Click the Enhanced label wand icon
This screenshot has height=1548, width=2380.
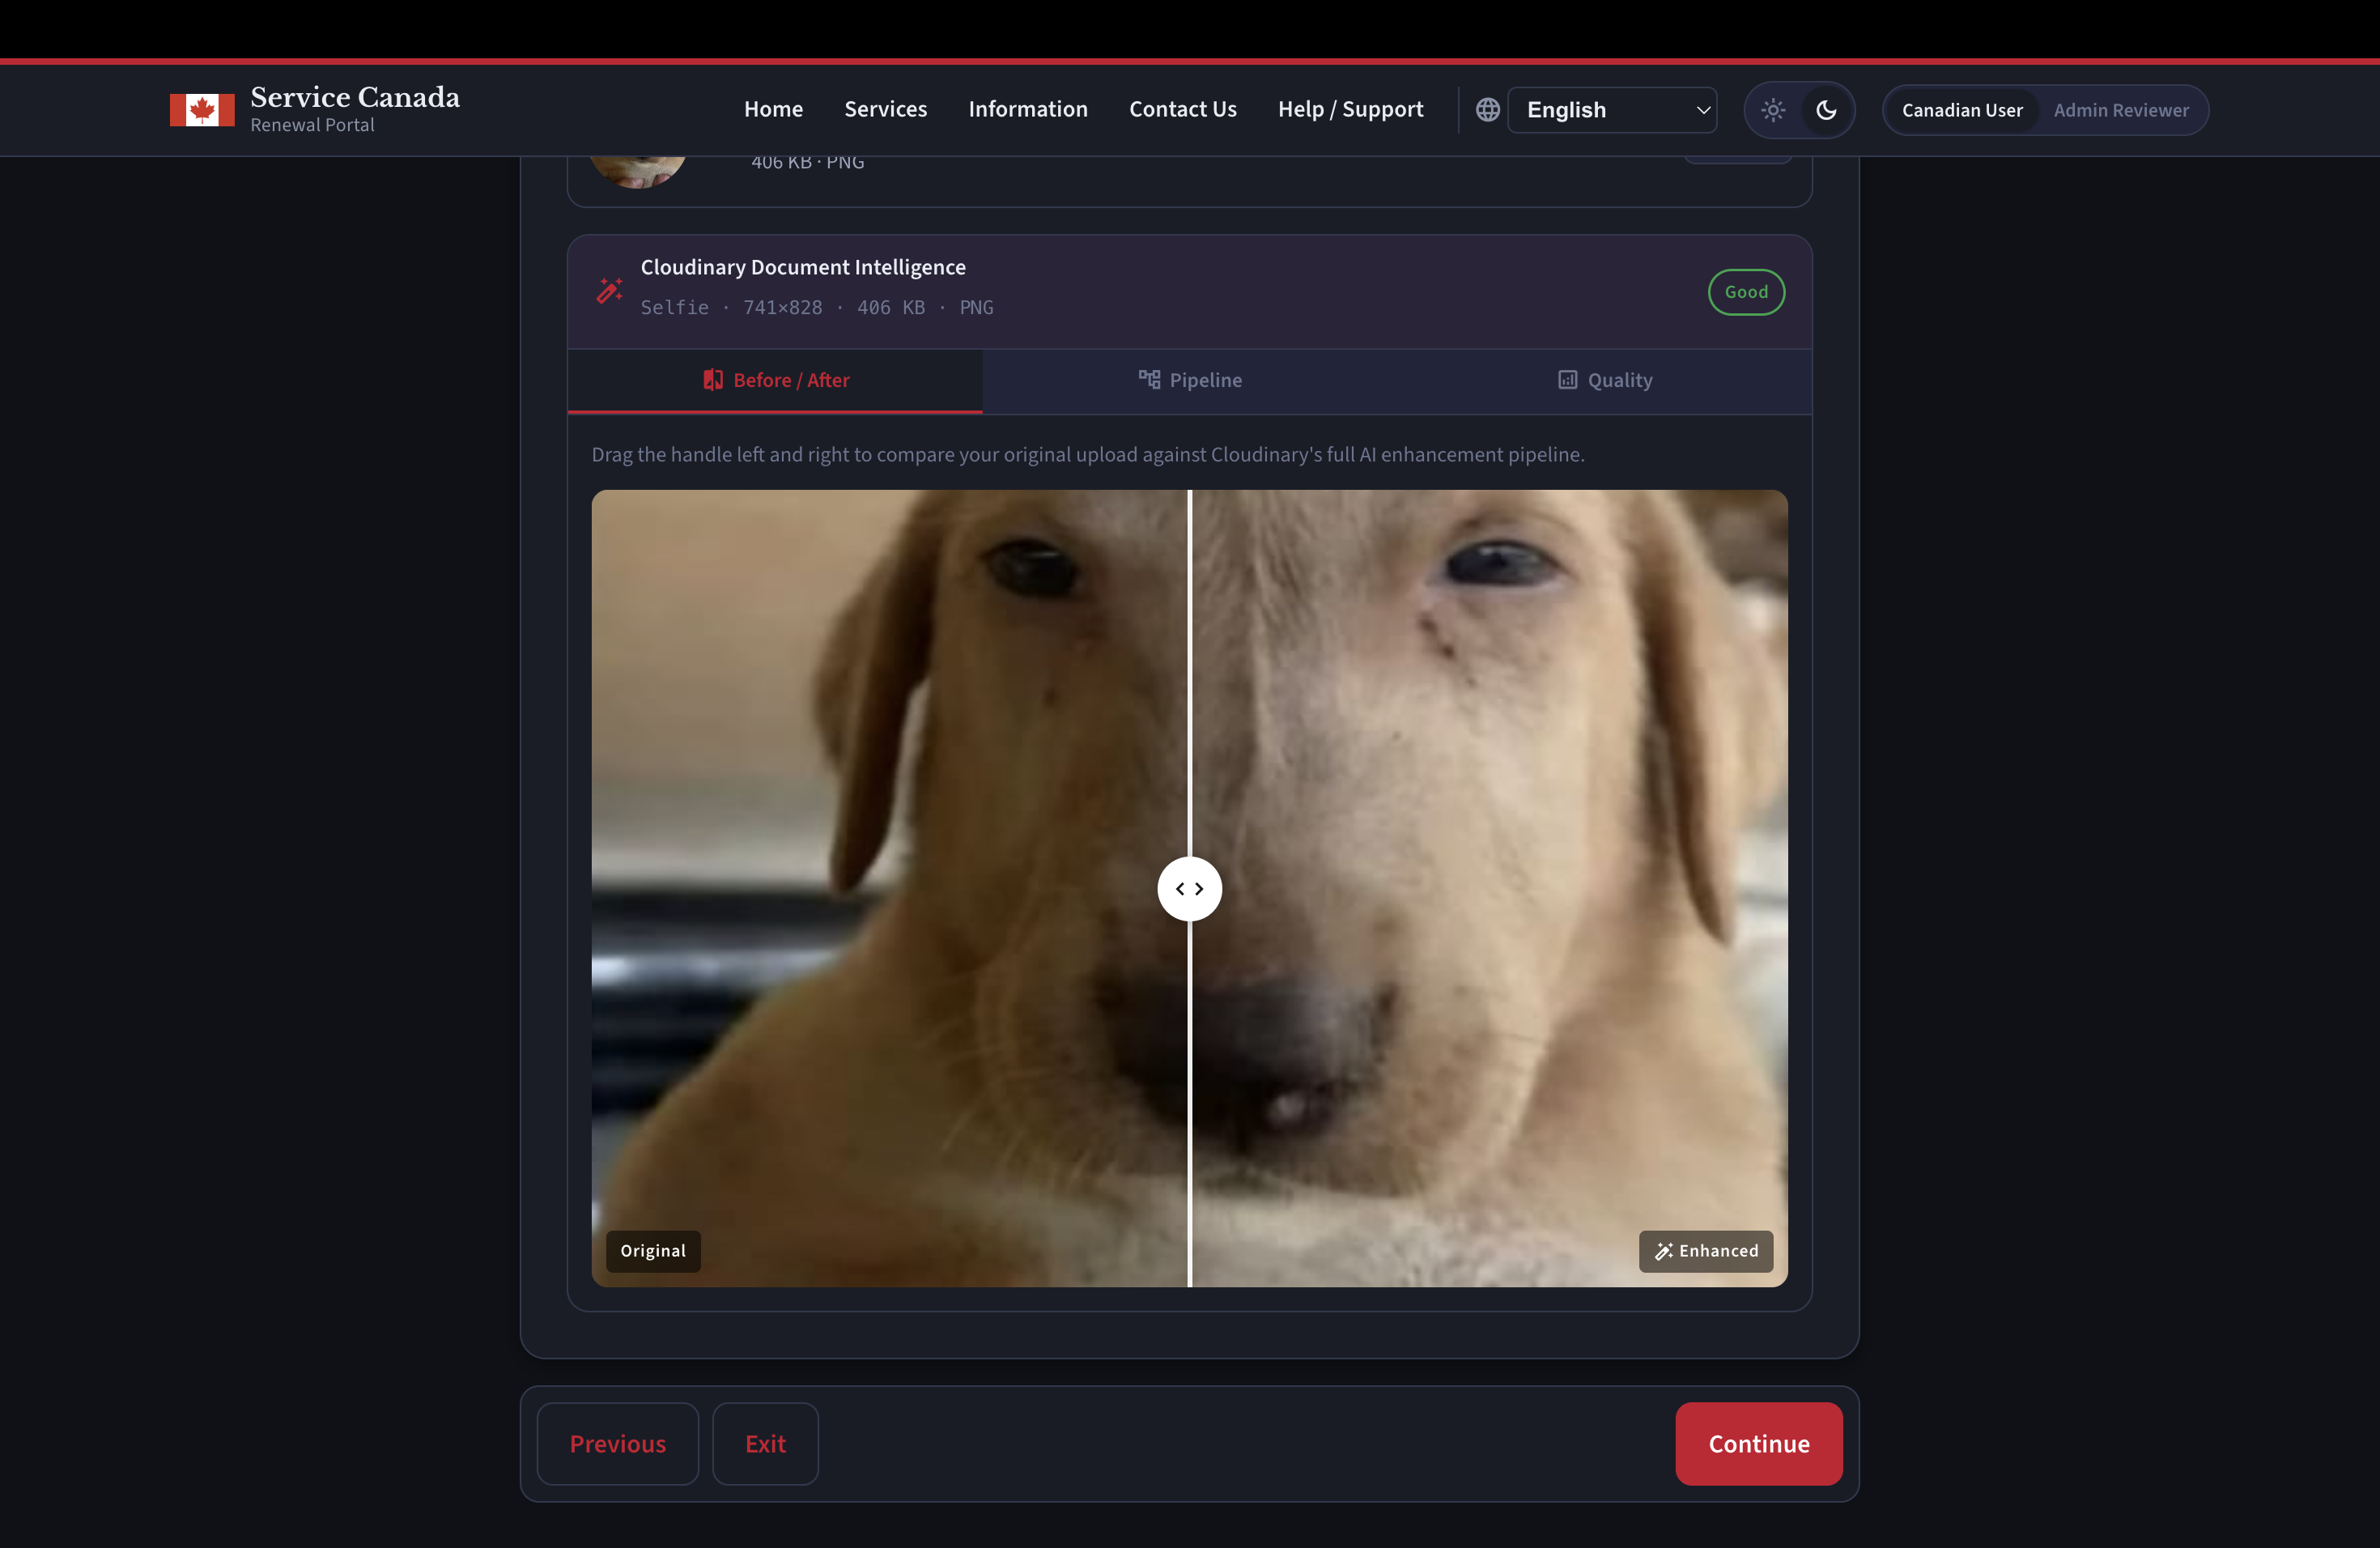(1663, 1251)
